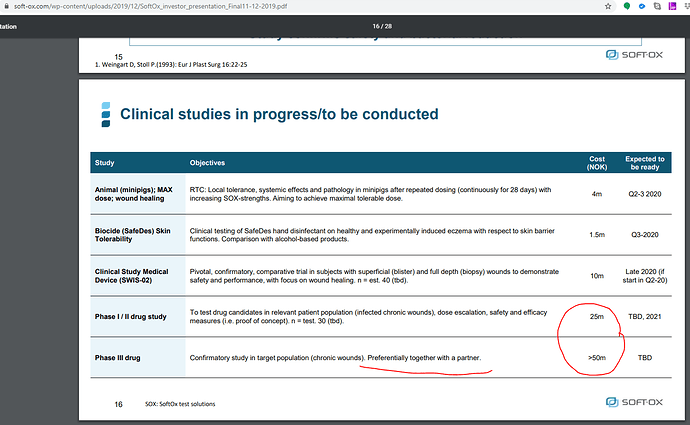The height and width of the screenshot is (425, 690).
Task: Click the site security lock icon
Action: pos(4,5)
